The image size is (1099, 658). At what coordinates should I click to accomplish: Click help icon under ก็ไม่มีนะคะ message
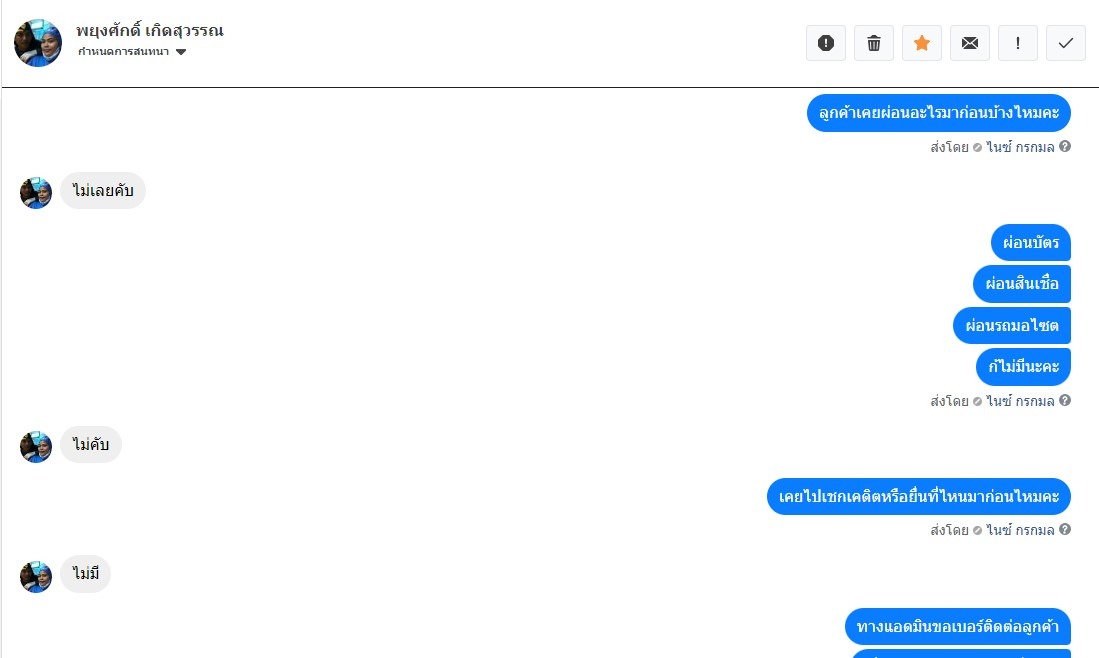(x=1065, y=400)
